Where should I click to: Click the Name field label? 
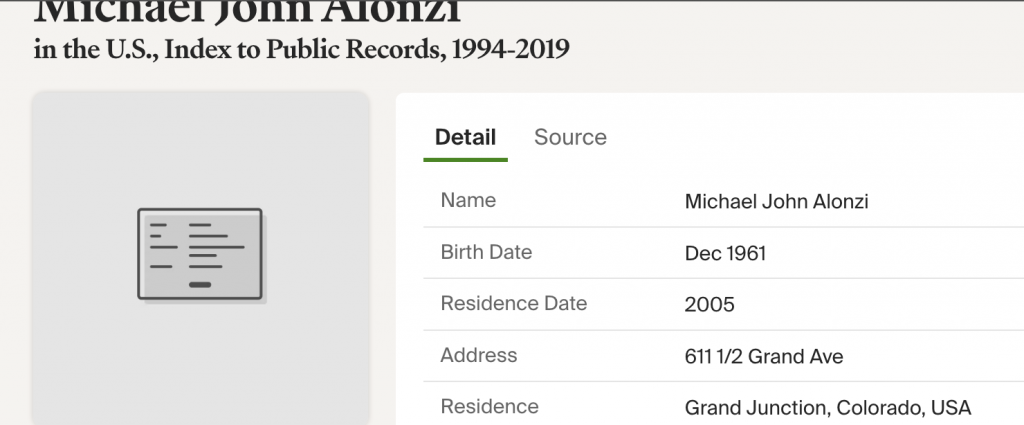(x=468, y=200)
